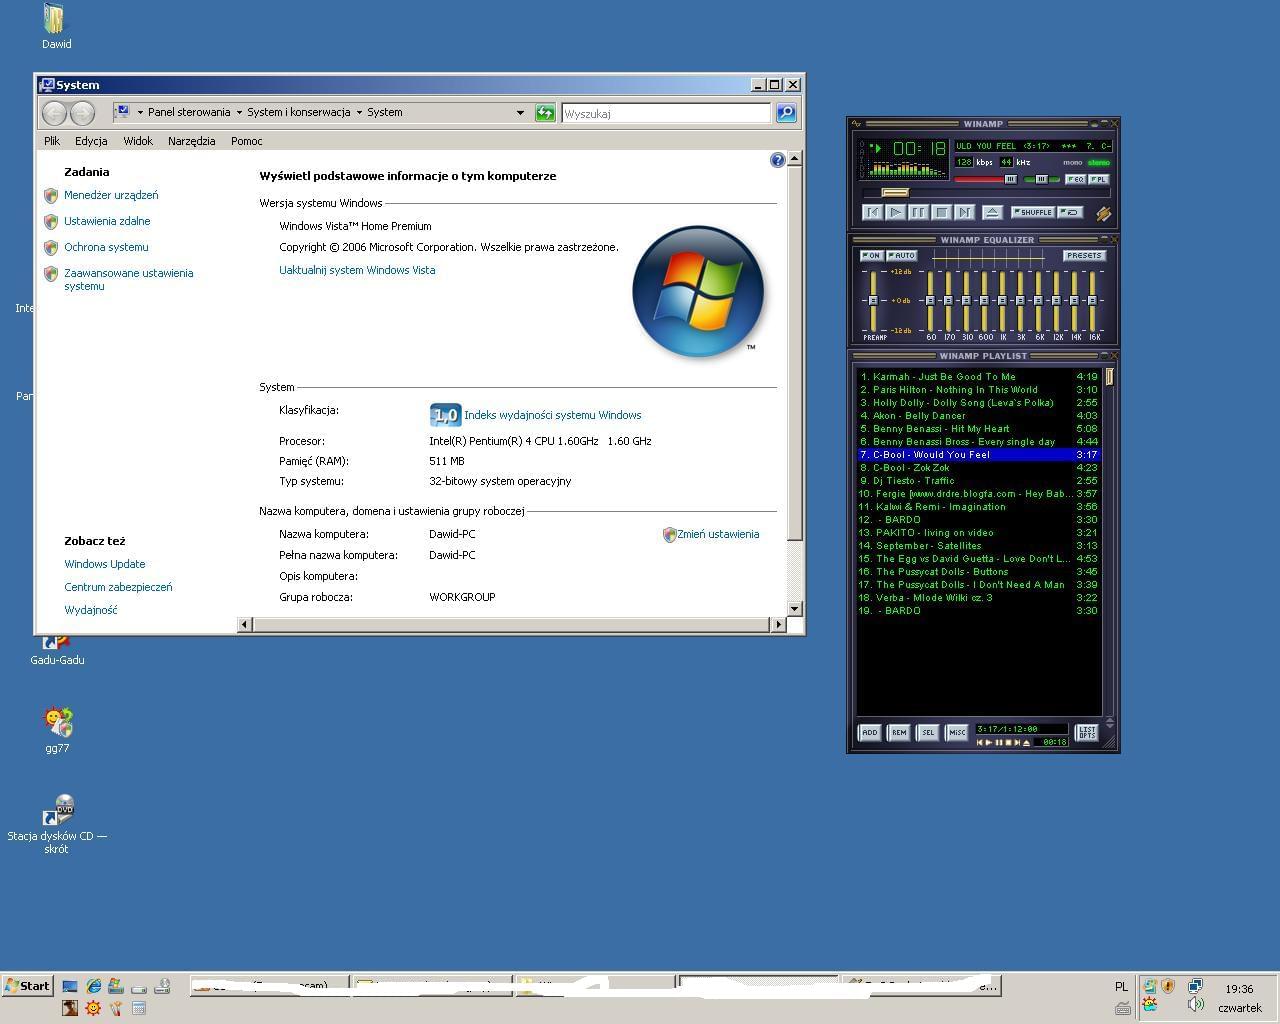This screenshot has height=1024, width=1280.
Task: Toggle Winamp repeat button
Action: tap(1070, 212)
